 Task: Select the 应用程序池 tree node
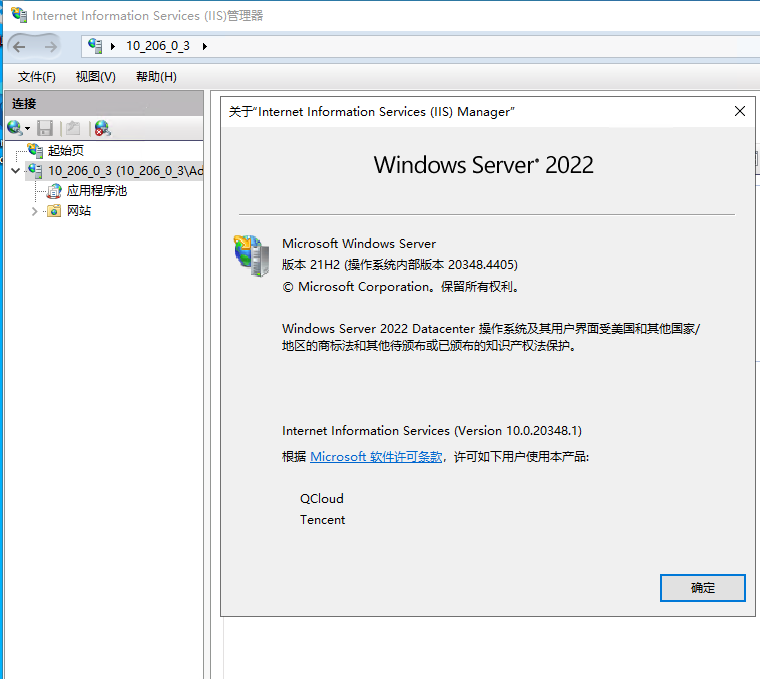pos(96,190)
